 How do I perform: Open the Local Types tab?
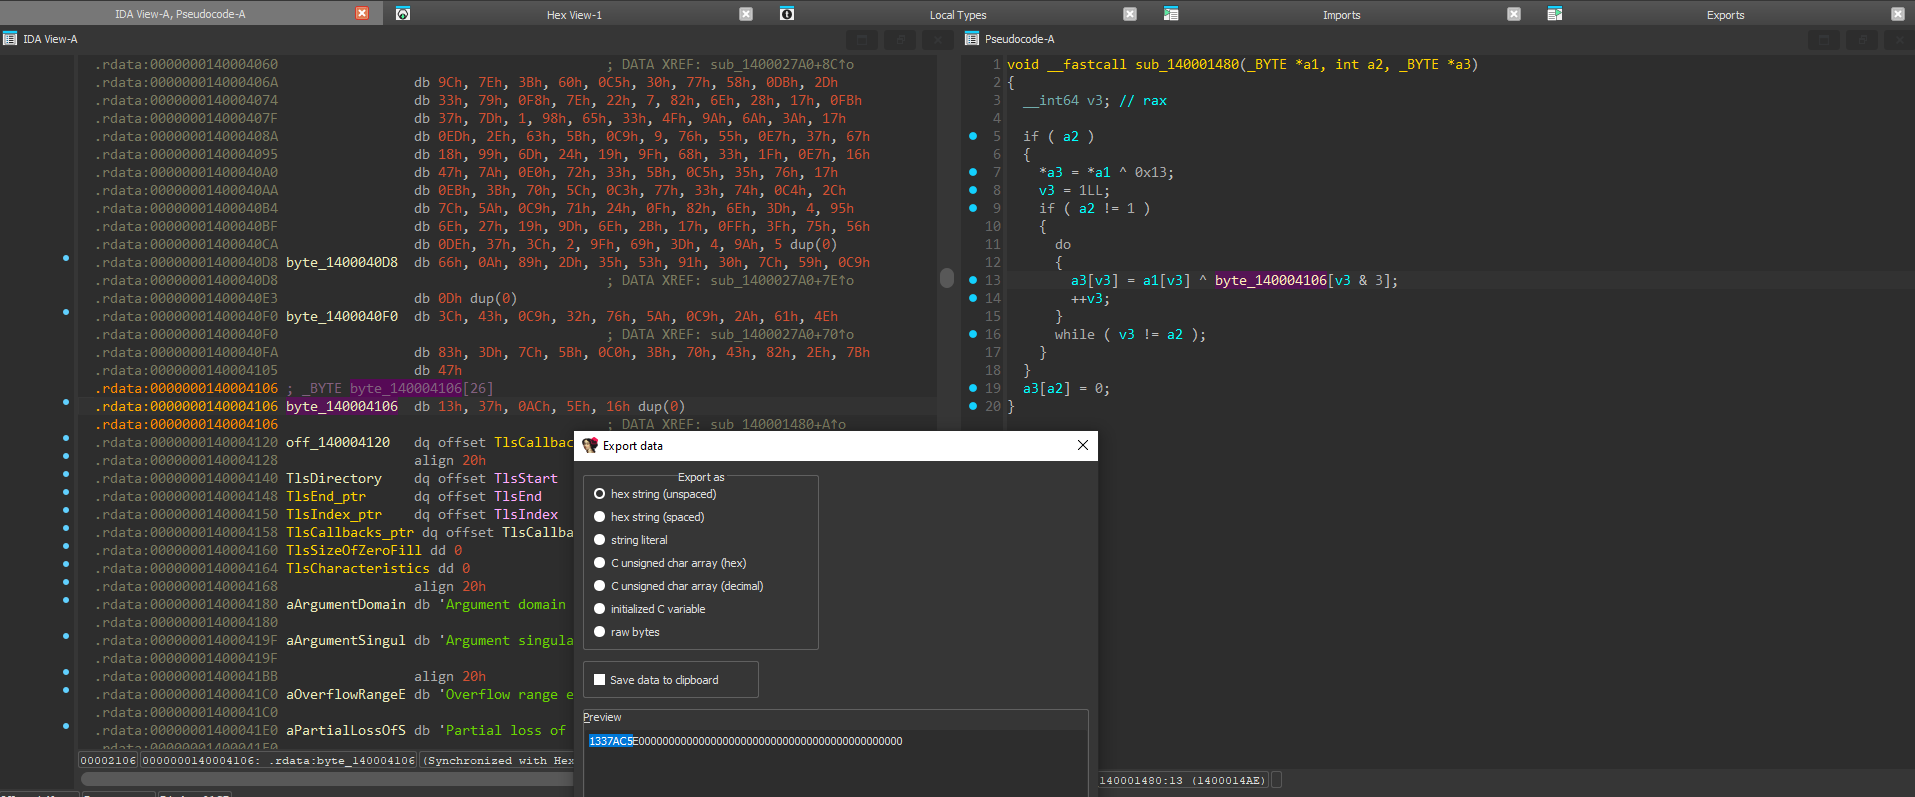958,15
